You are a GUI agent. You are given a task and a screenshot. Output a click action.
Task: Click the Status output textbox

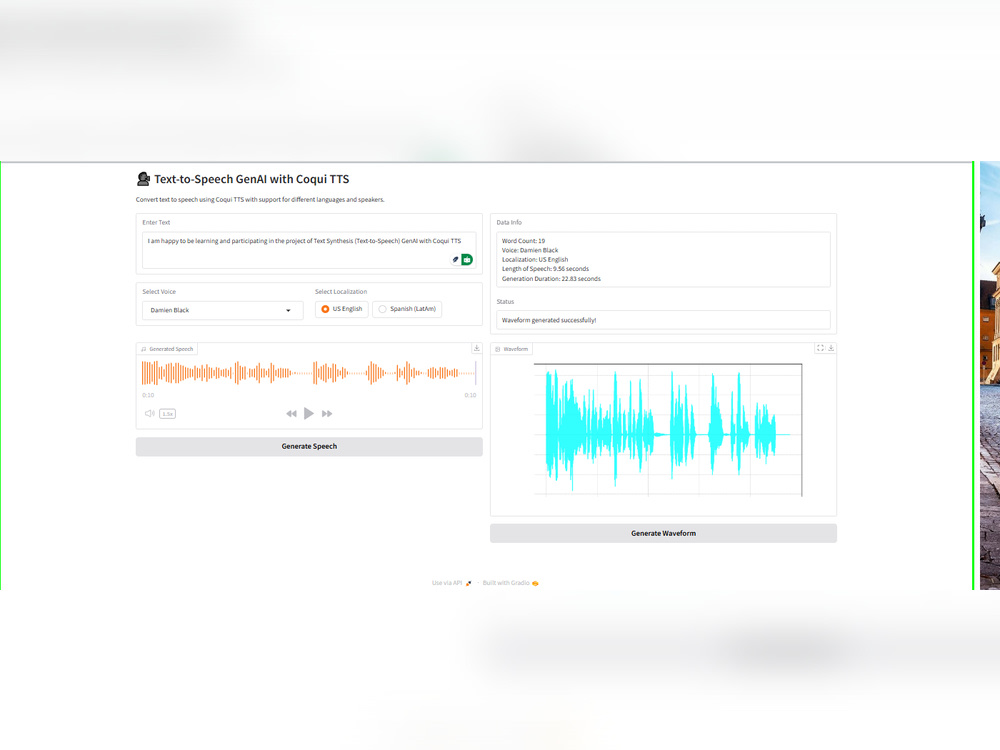coord(663,320)
